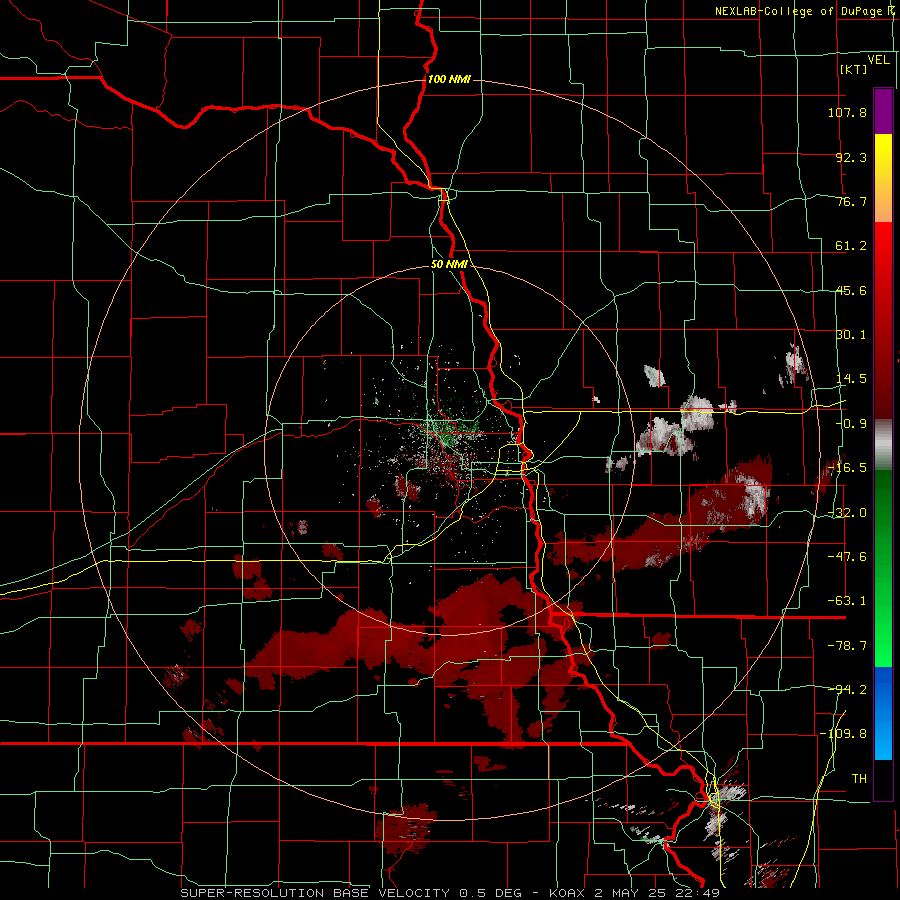Select the 76.7 velocity scale value
This screenshot has height=900, width=900.
pos(851,201)
